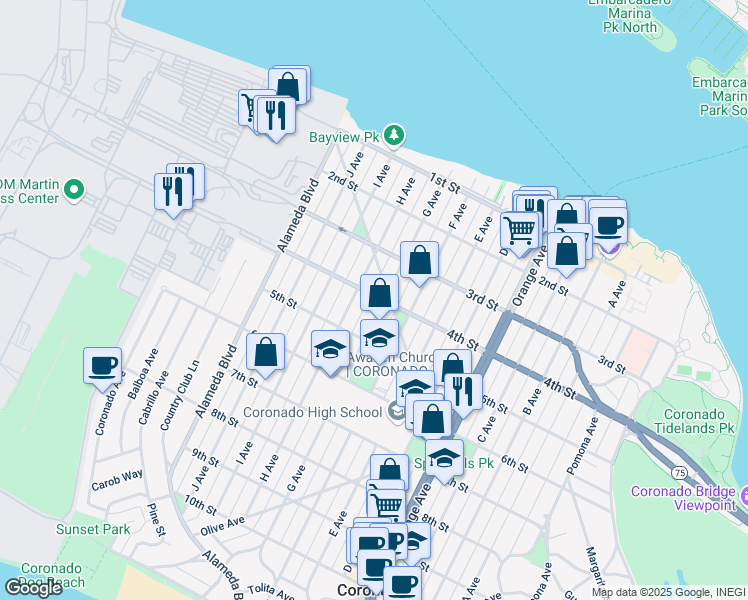Click the F Ave street label
Screen dimensions: 748x600
click(457, 216)
